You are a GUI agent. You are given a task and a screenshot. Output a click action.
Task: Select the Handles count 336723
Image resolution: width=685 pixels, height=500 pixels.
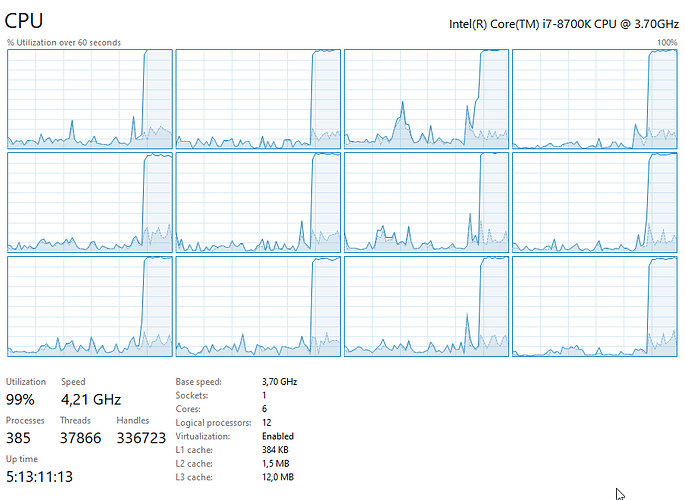(141, 438)
